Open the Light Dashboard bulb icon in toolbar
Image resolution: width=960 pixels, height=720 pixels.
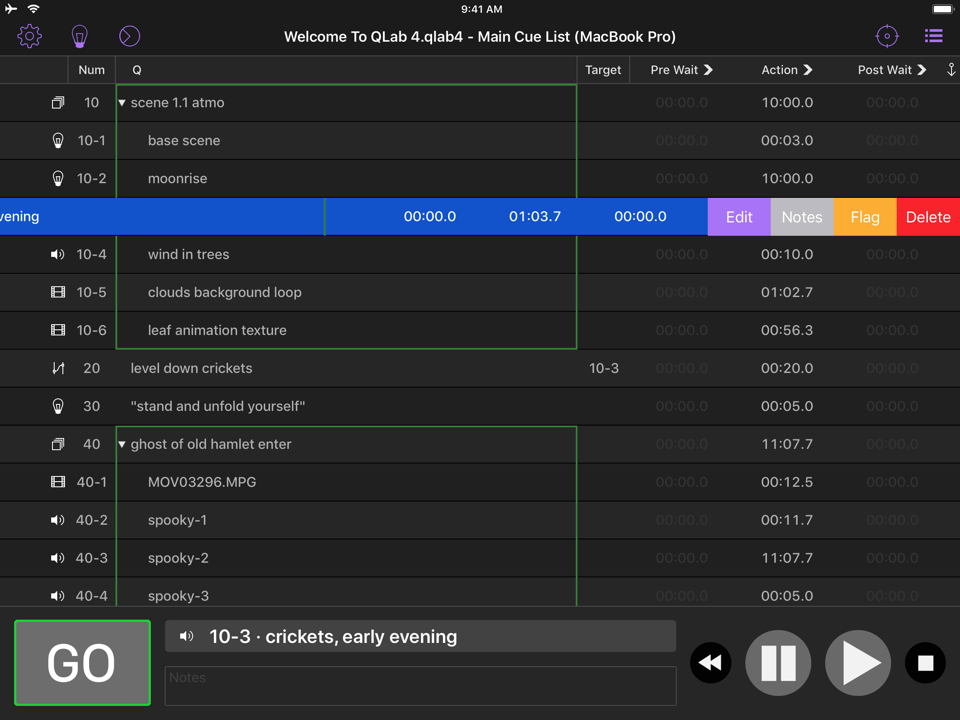(x=80, y=36)
